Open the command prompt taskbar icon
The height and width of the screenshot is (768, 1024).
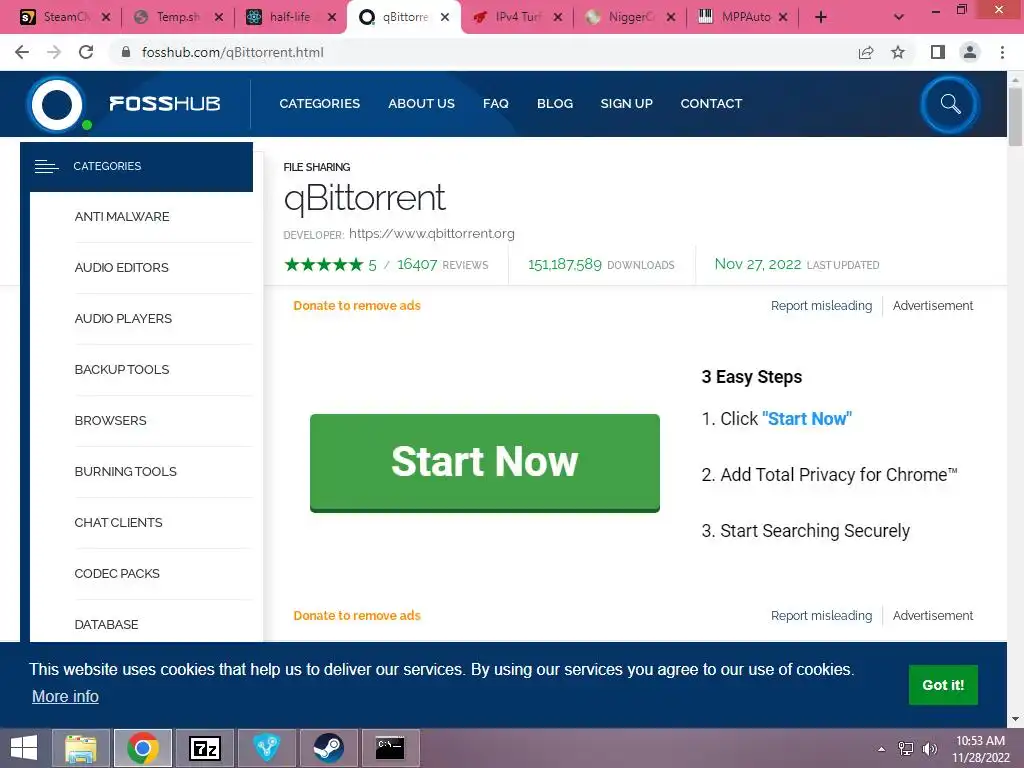(x=390, y=748)
